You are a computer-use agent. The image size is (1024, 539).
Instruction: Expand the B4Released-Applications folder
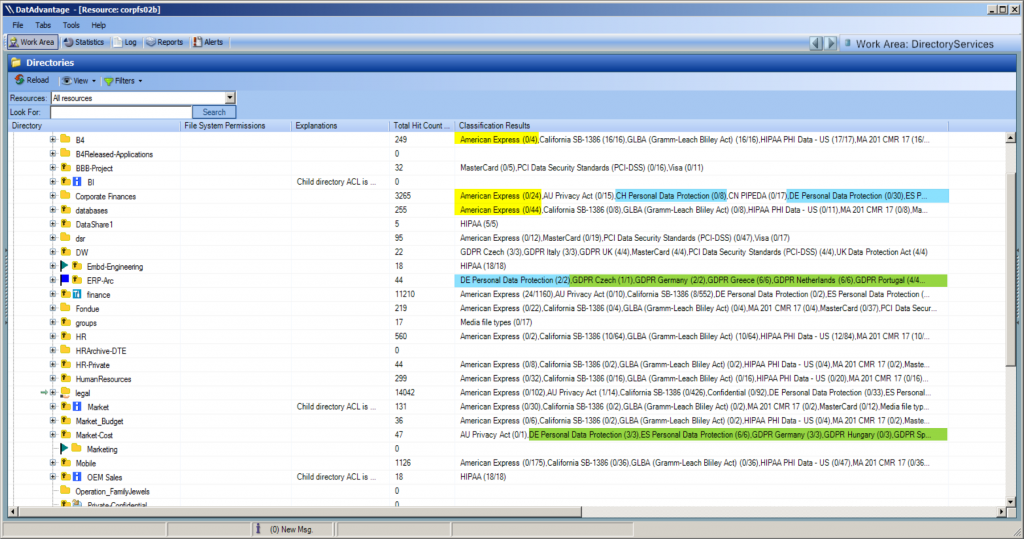[x=53, y=154]
